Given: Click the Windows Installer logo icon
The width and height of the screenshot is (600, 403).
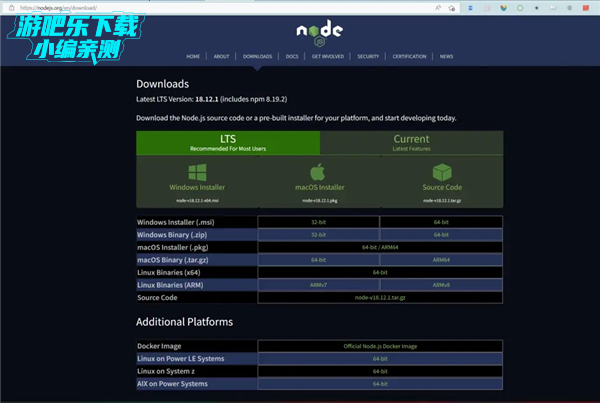Looking at the screenshot, I should [x=197, y=172].
